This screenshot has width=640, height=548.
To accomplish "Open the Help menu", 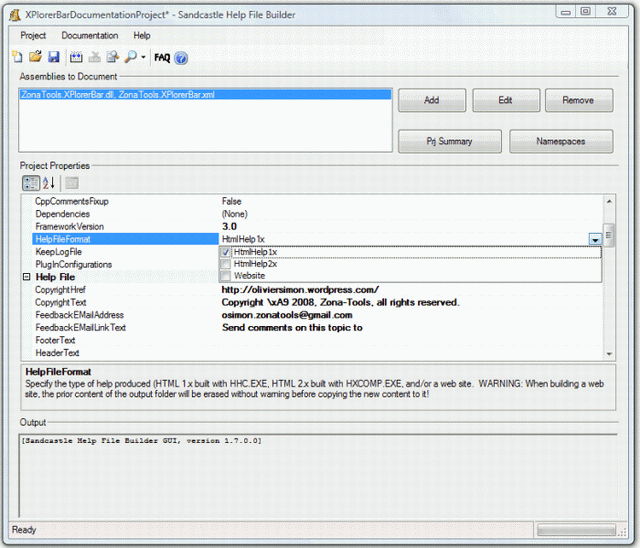I will coord(142,35).
